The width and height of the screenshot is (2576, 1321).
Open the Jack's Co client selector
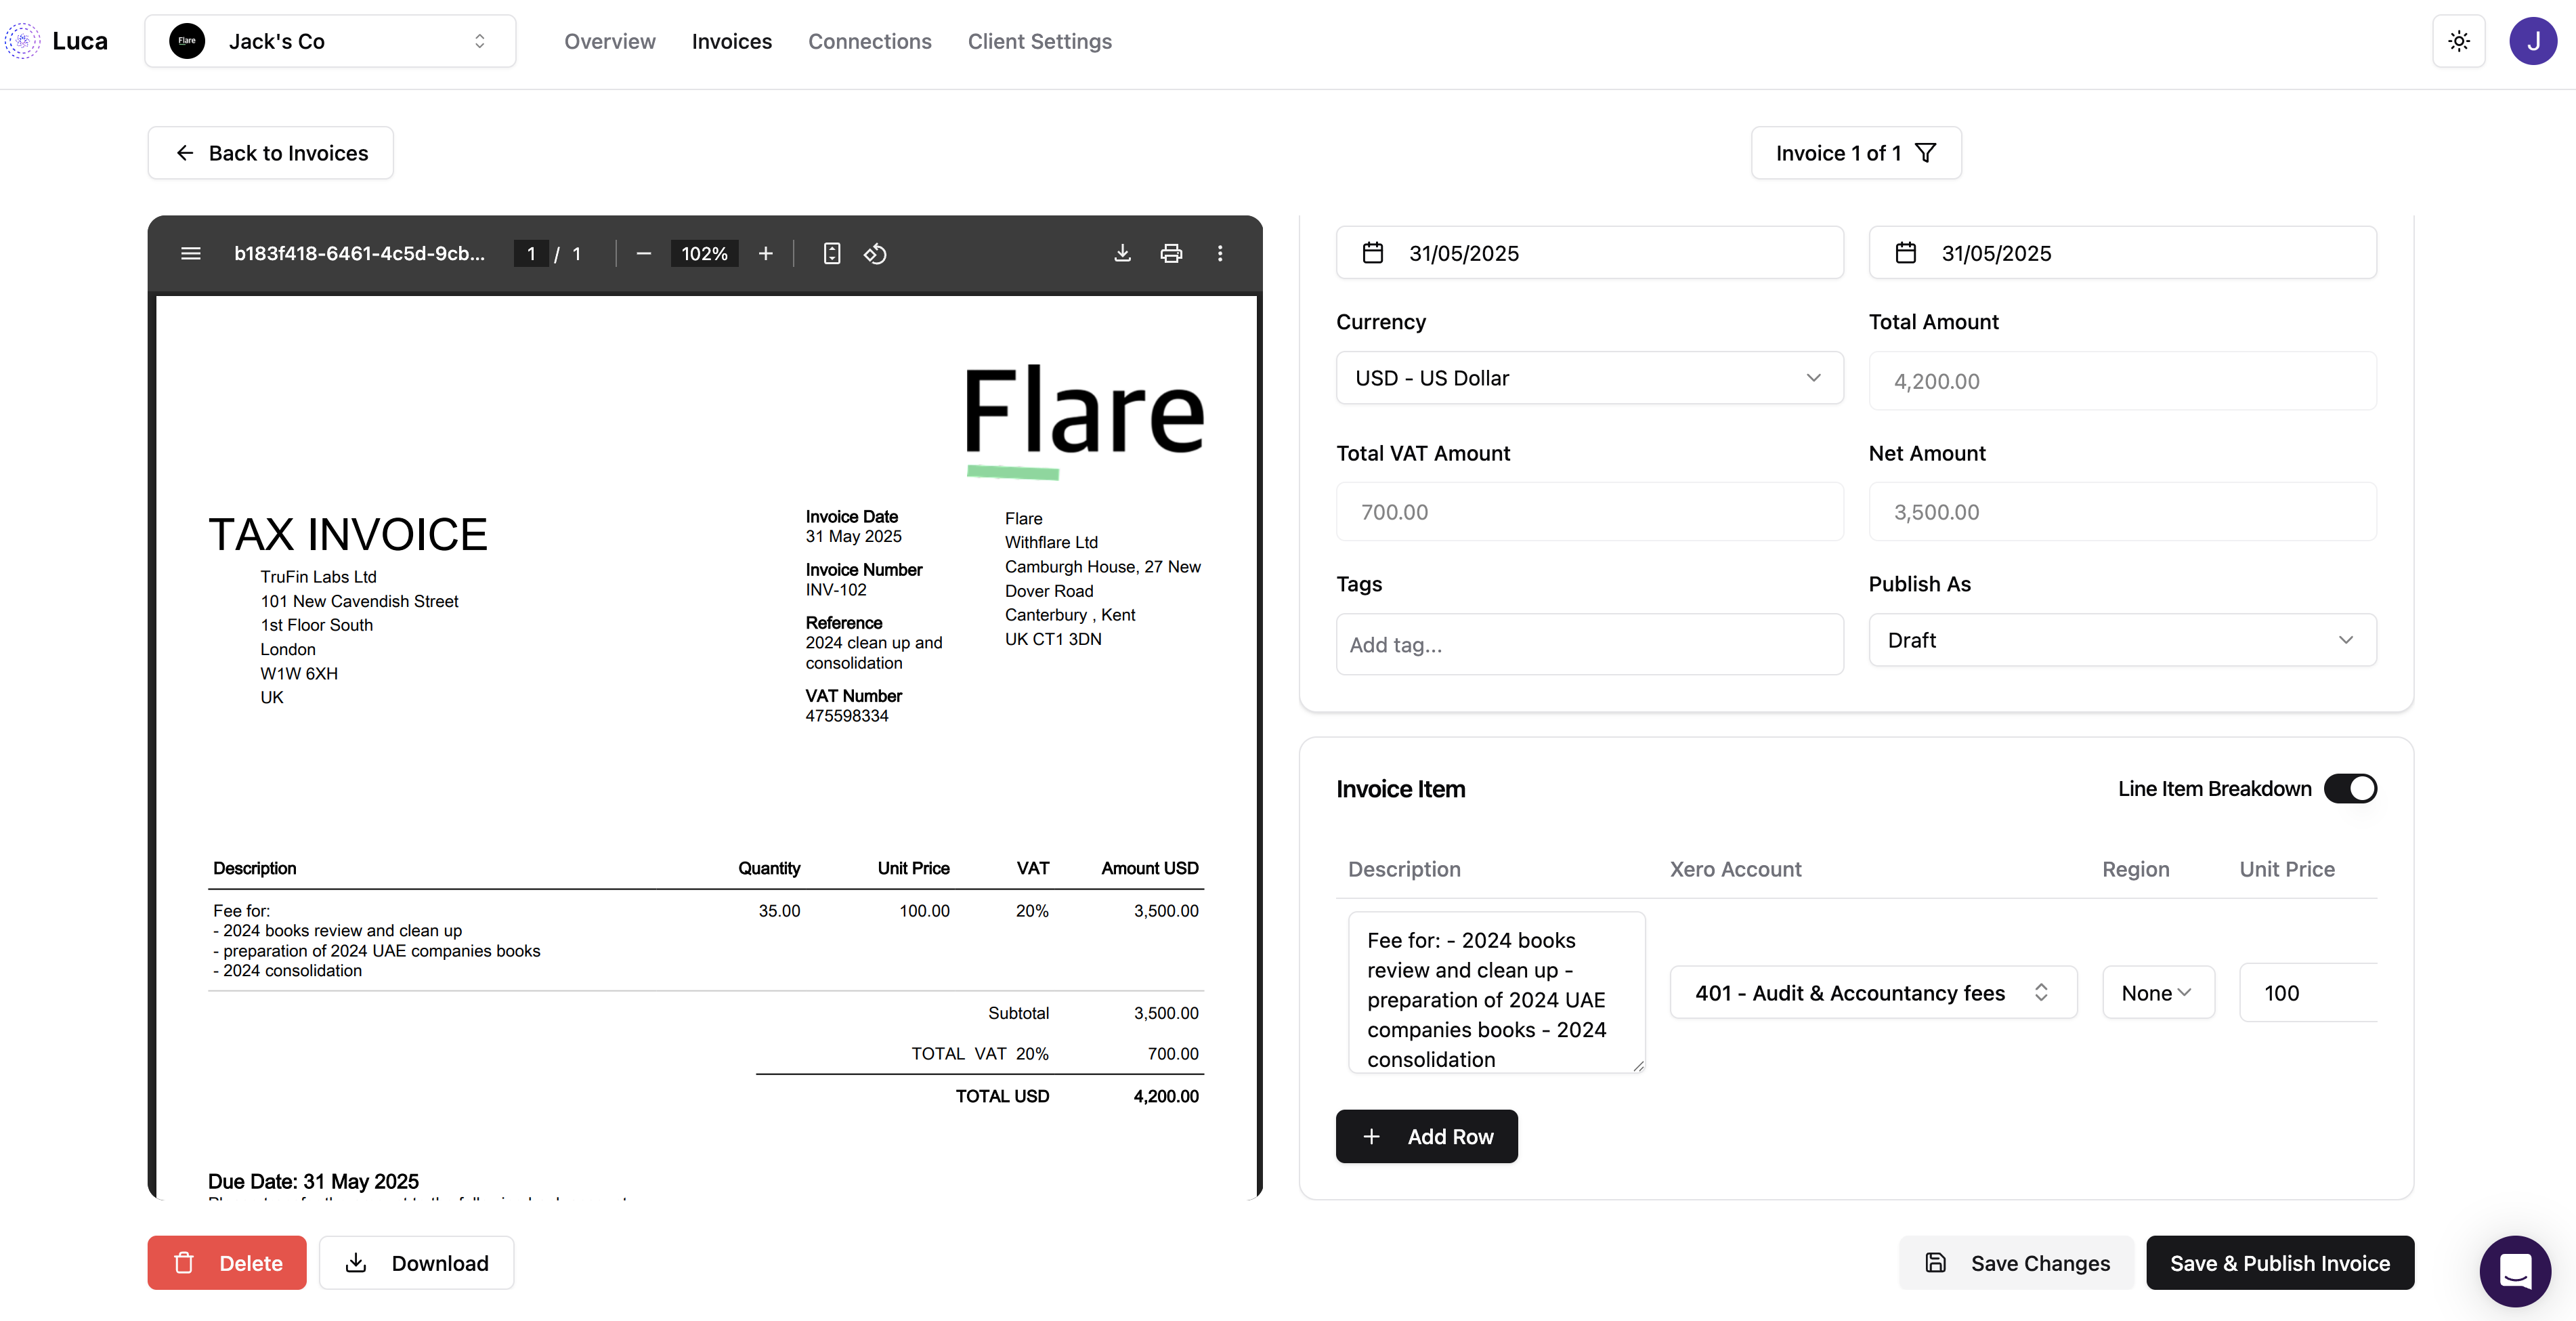click(330, 41)
